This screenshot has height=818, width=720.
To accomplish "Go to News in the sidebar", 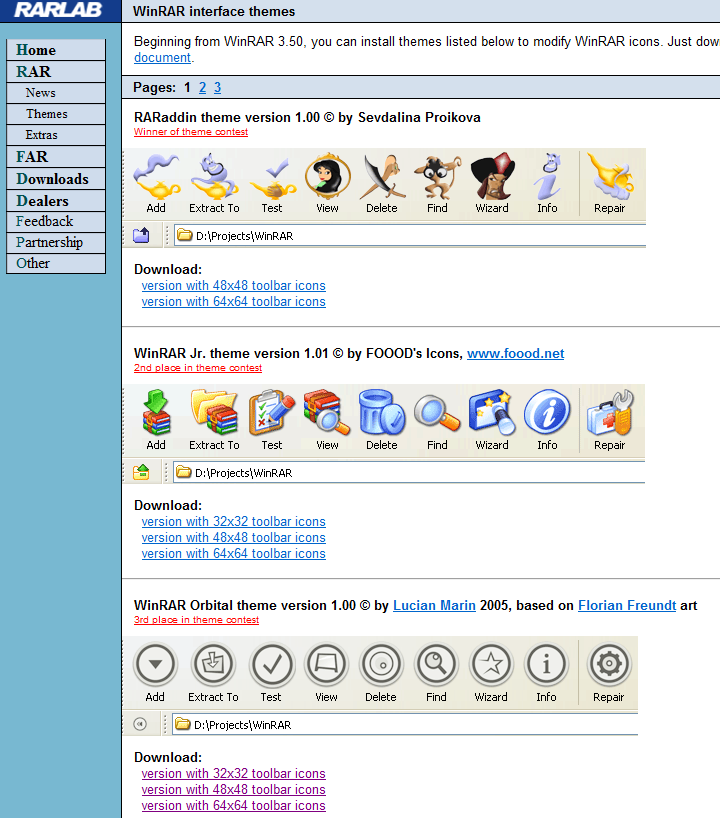I will 56,93.
